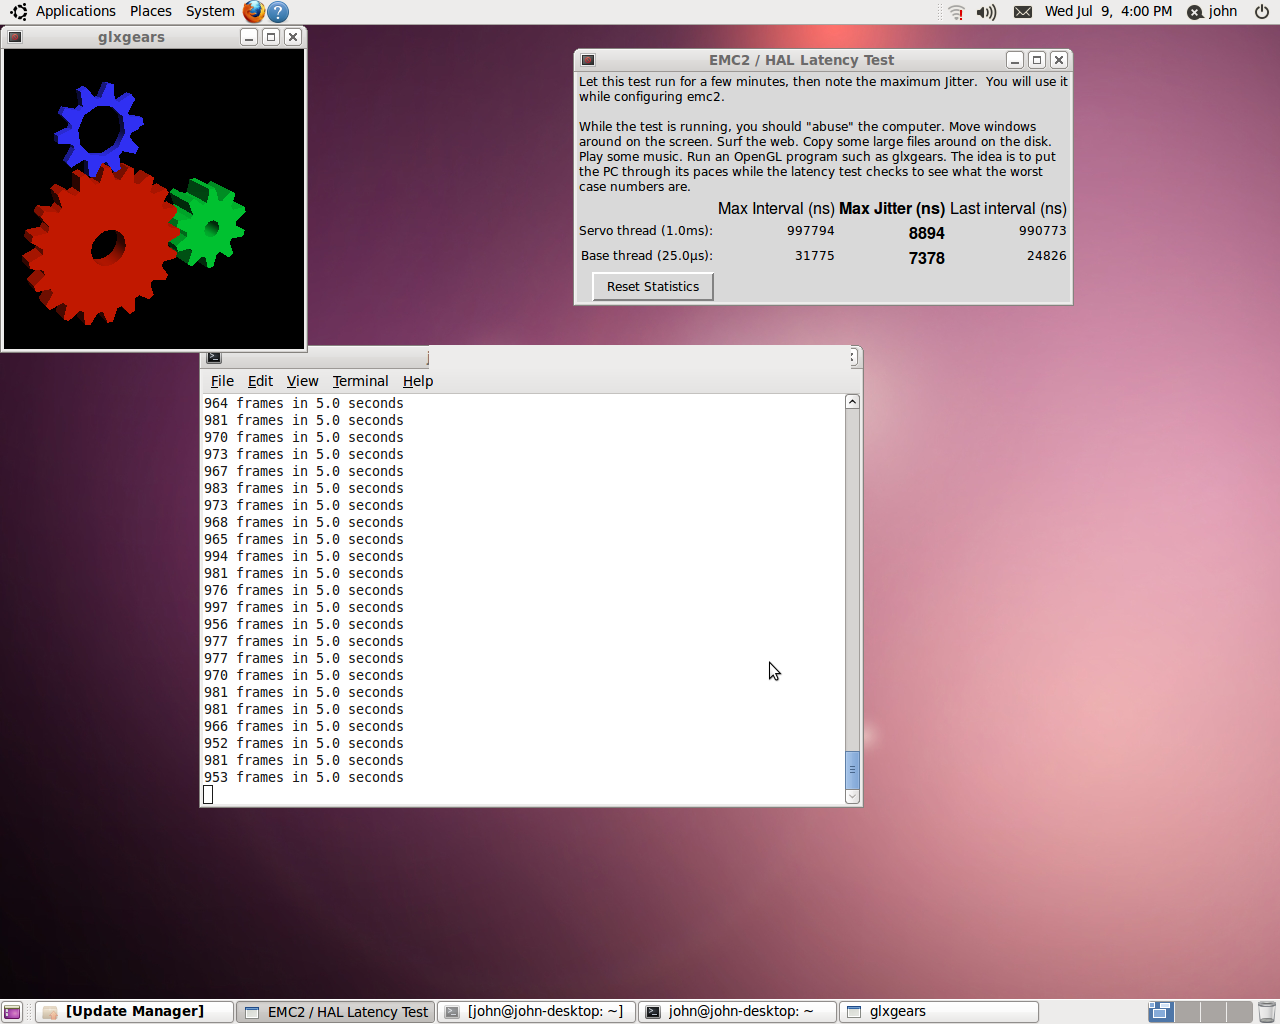Viewport: 1280px width, 1024px height.
Task: Open the mail envelope indicator
Action: pyautogui.click(x=1022, y=12)
